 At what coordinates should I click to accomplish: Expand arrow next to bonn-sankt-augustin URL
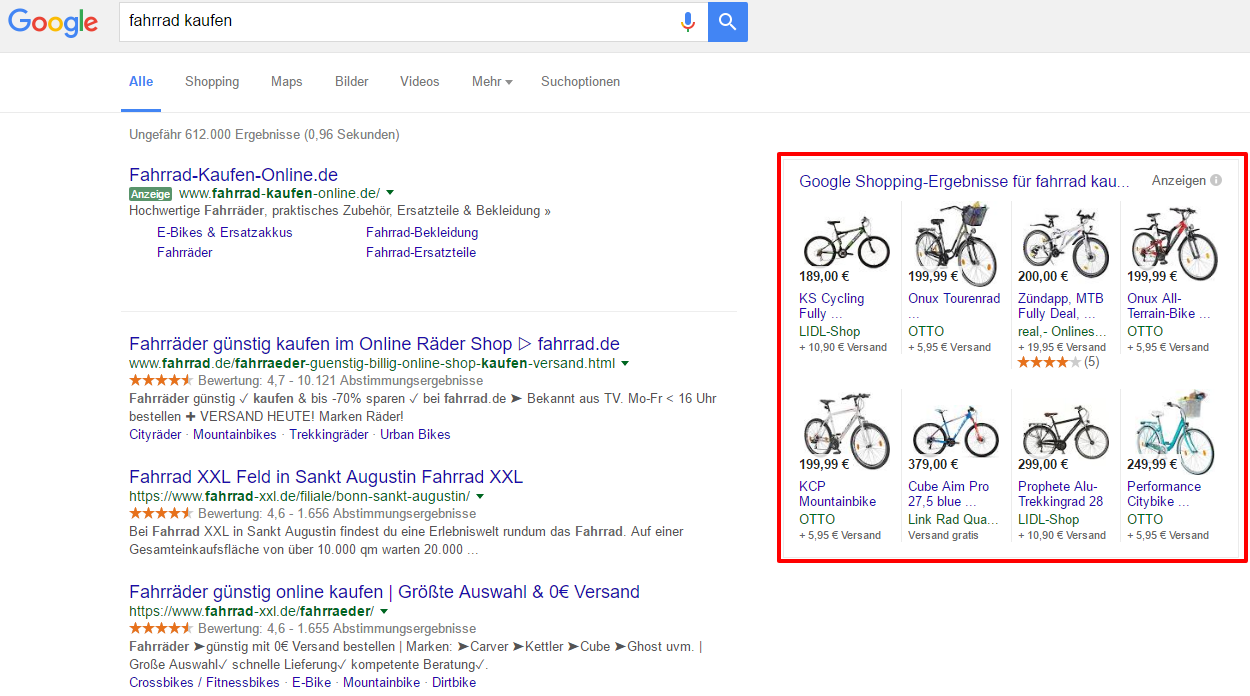(x=480, y=496)
